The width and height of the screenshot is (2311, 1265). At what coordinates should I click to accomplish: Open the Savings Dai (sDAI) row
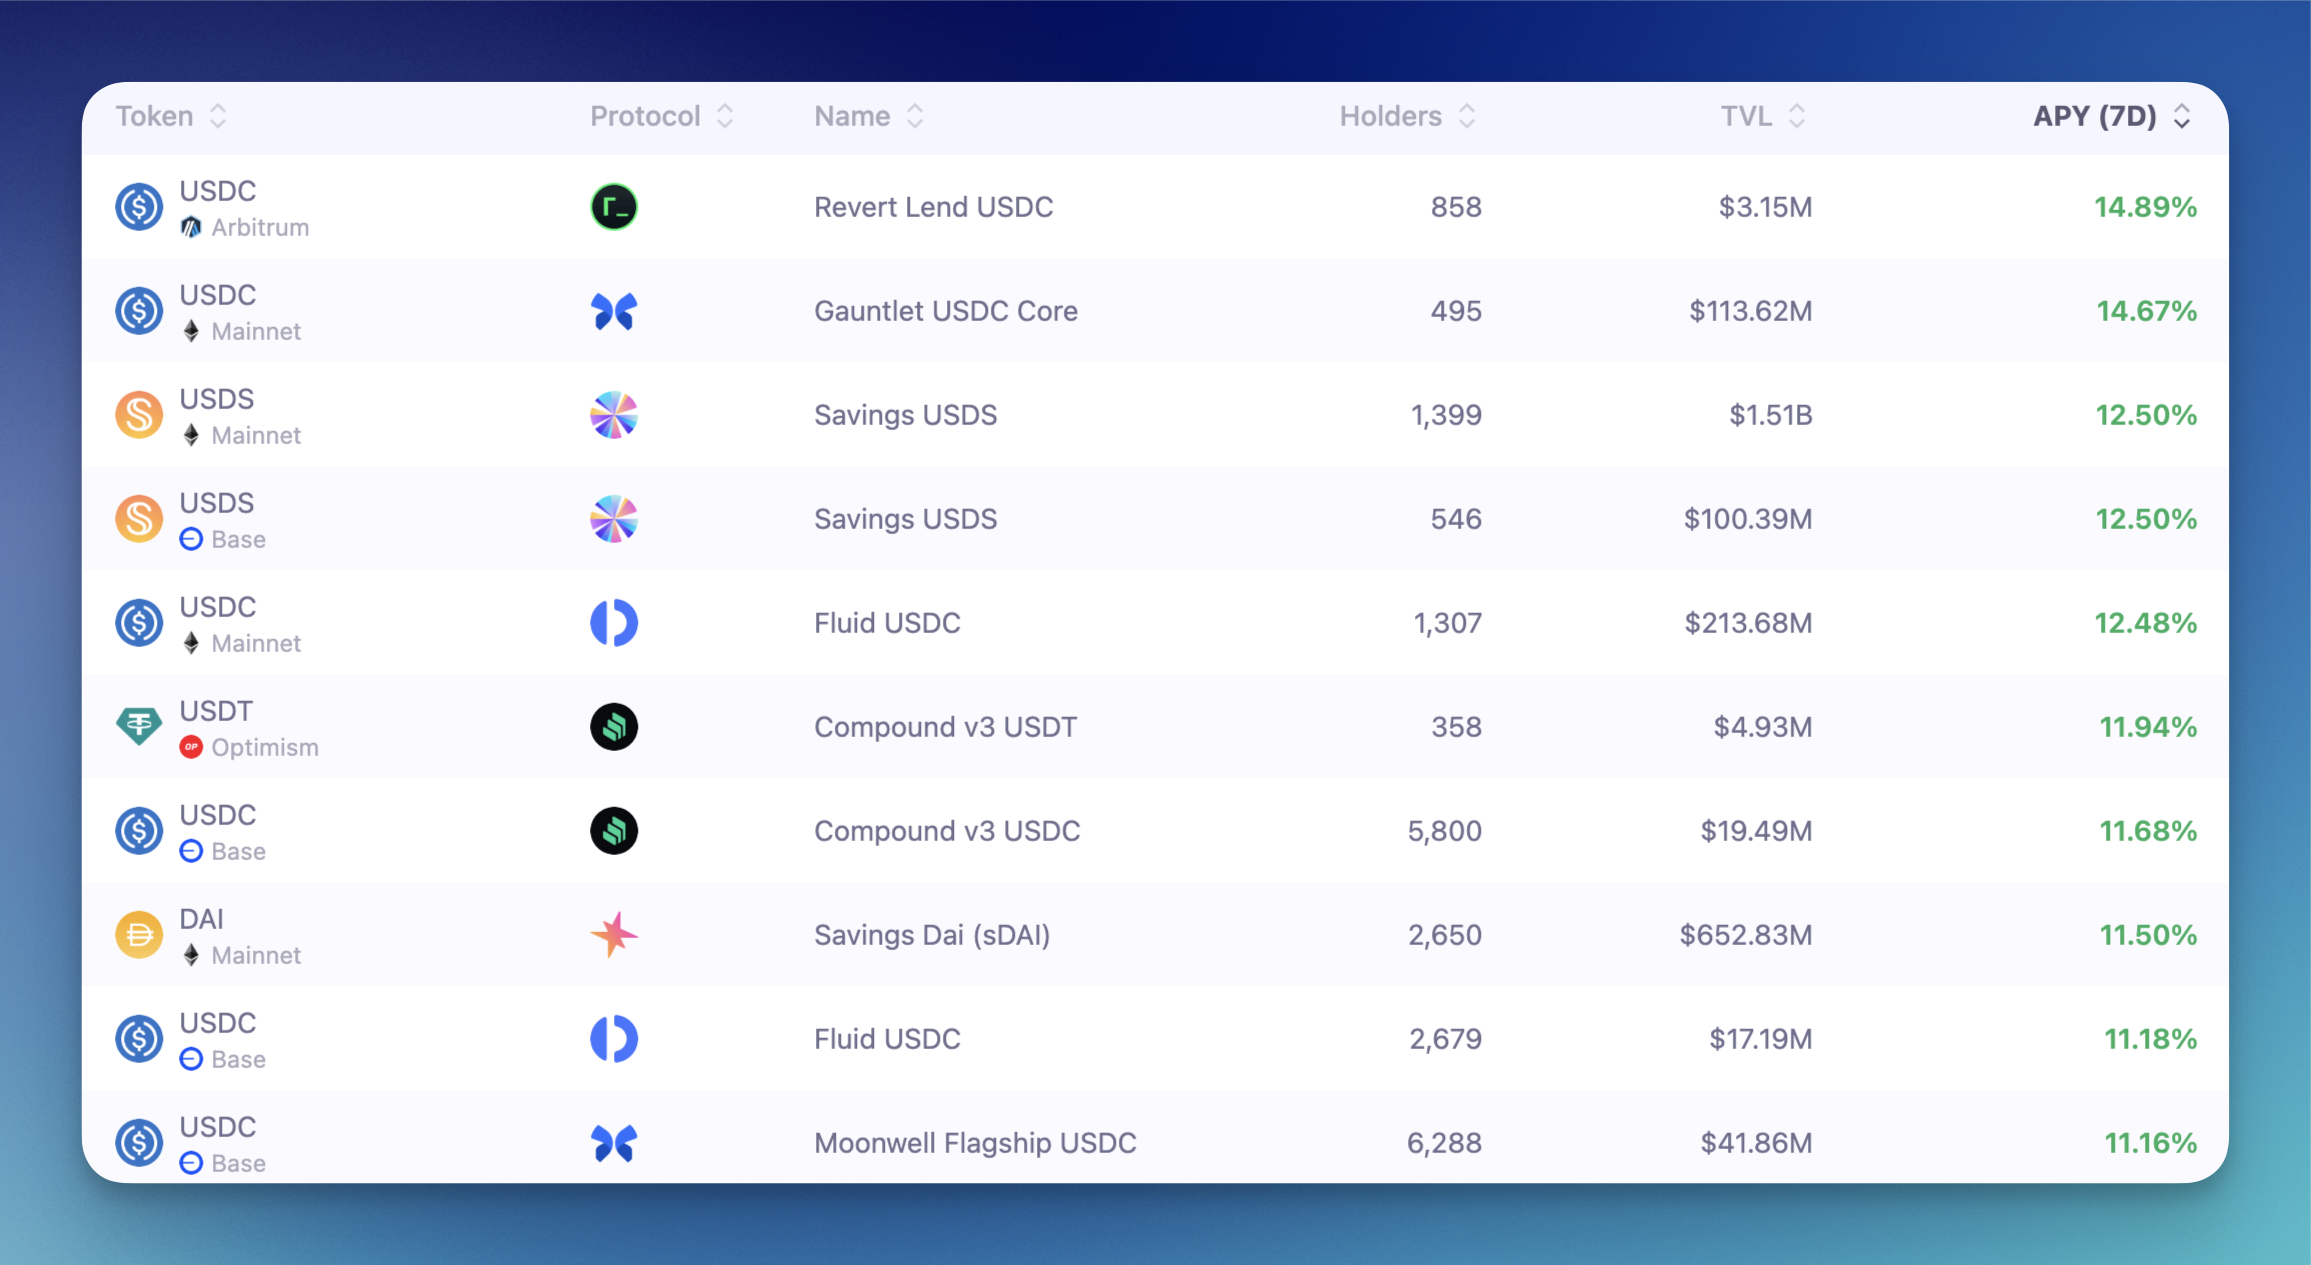pyautogui.click(x=1155, y=935)
